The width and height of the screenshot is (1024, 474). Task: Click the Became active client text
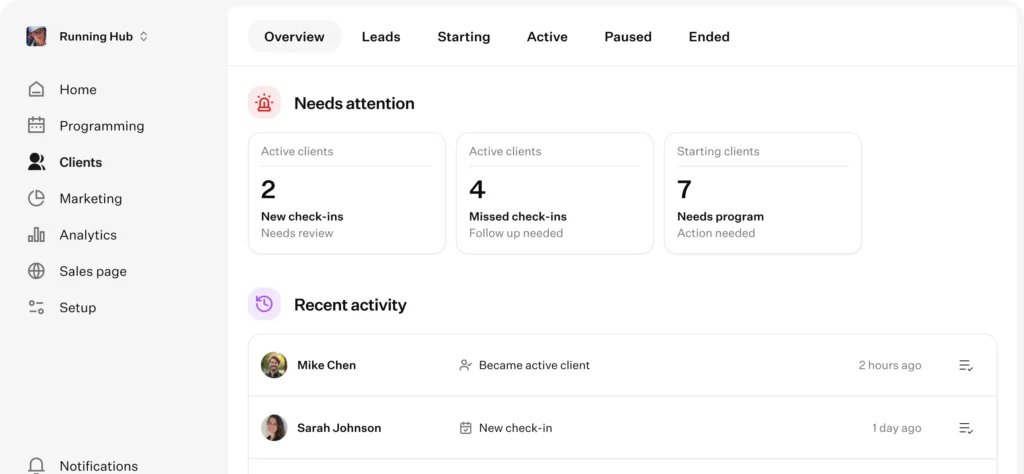pos(534,365)
